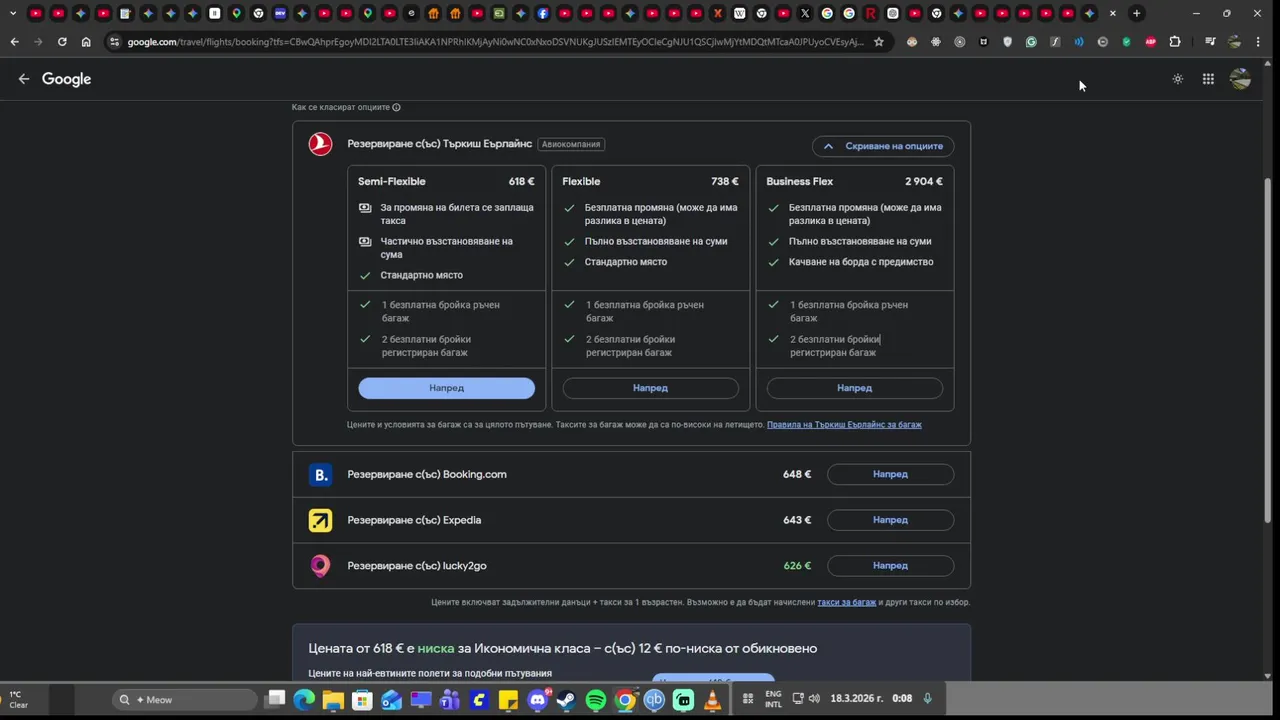Select Business Flex 'Напред' button
The image size is (1280, 720).
point(854,388)
